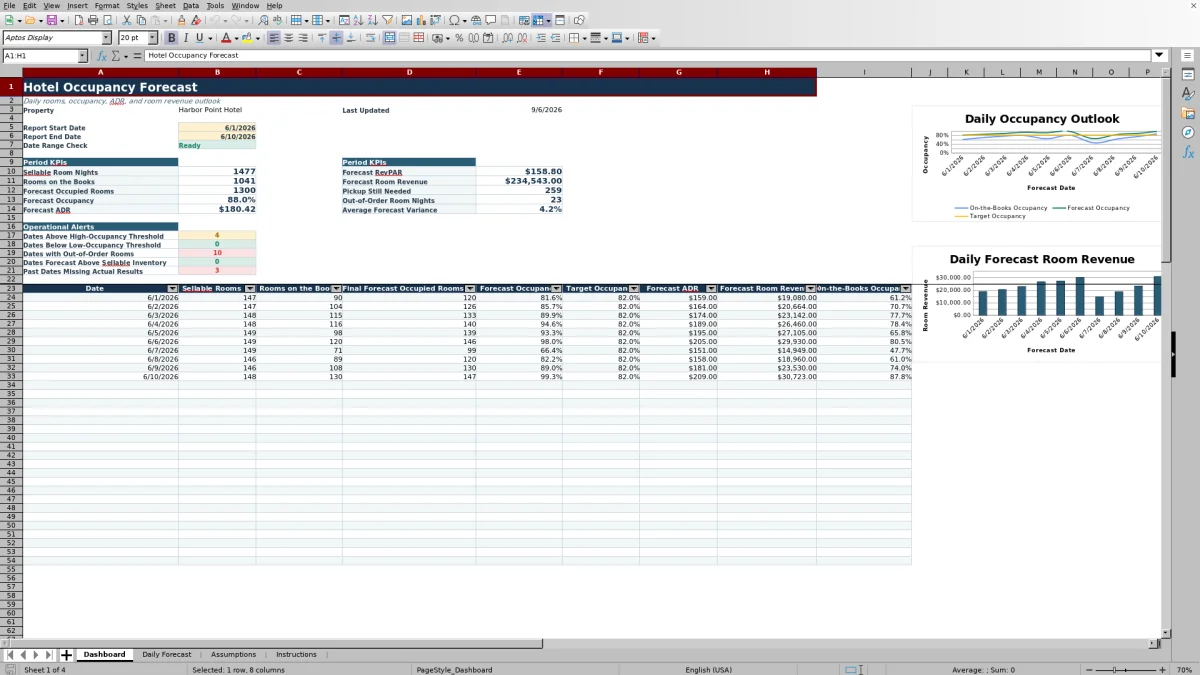
Task: Click the Insert Comment icon
Action: point(491,20)
